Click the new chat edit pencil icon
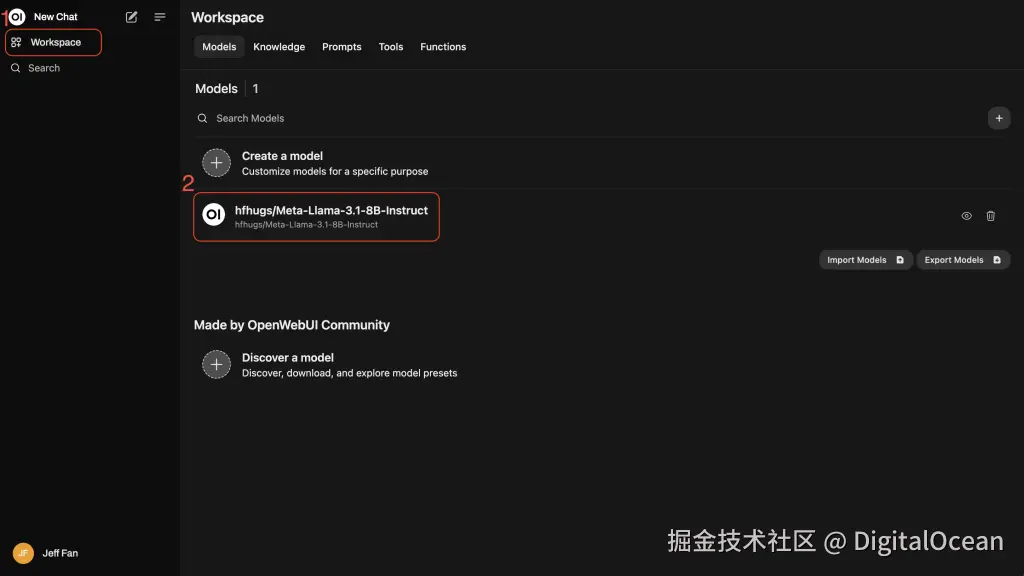The image size is (1024, 576). click(131, 17)
